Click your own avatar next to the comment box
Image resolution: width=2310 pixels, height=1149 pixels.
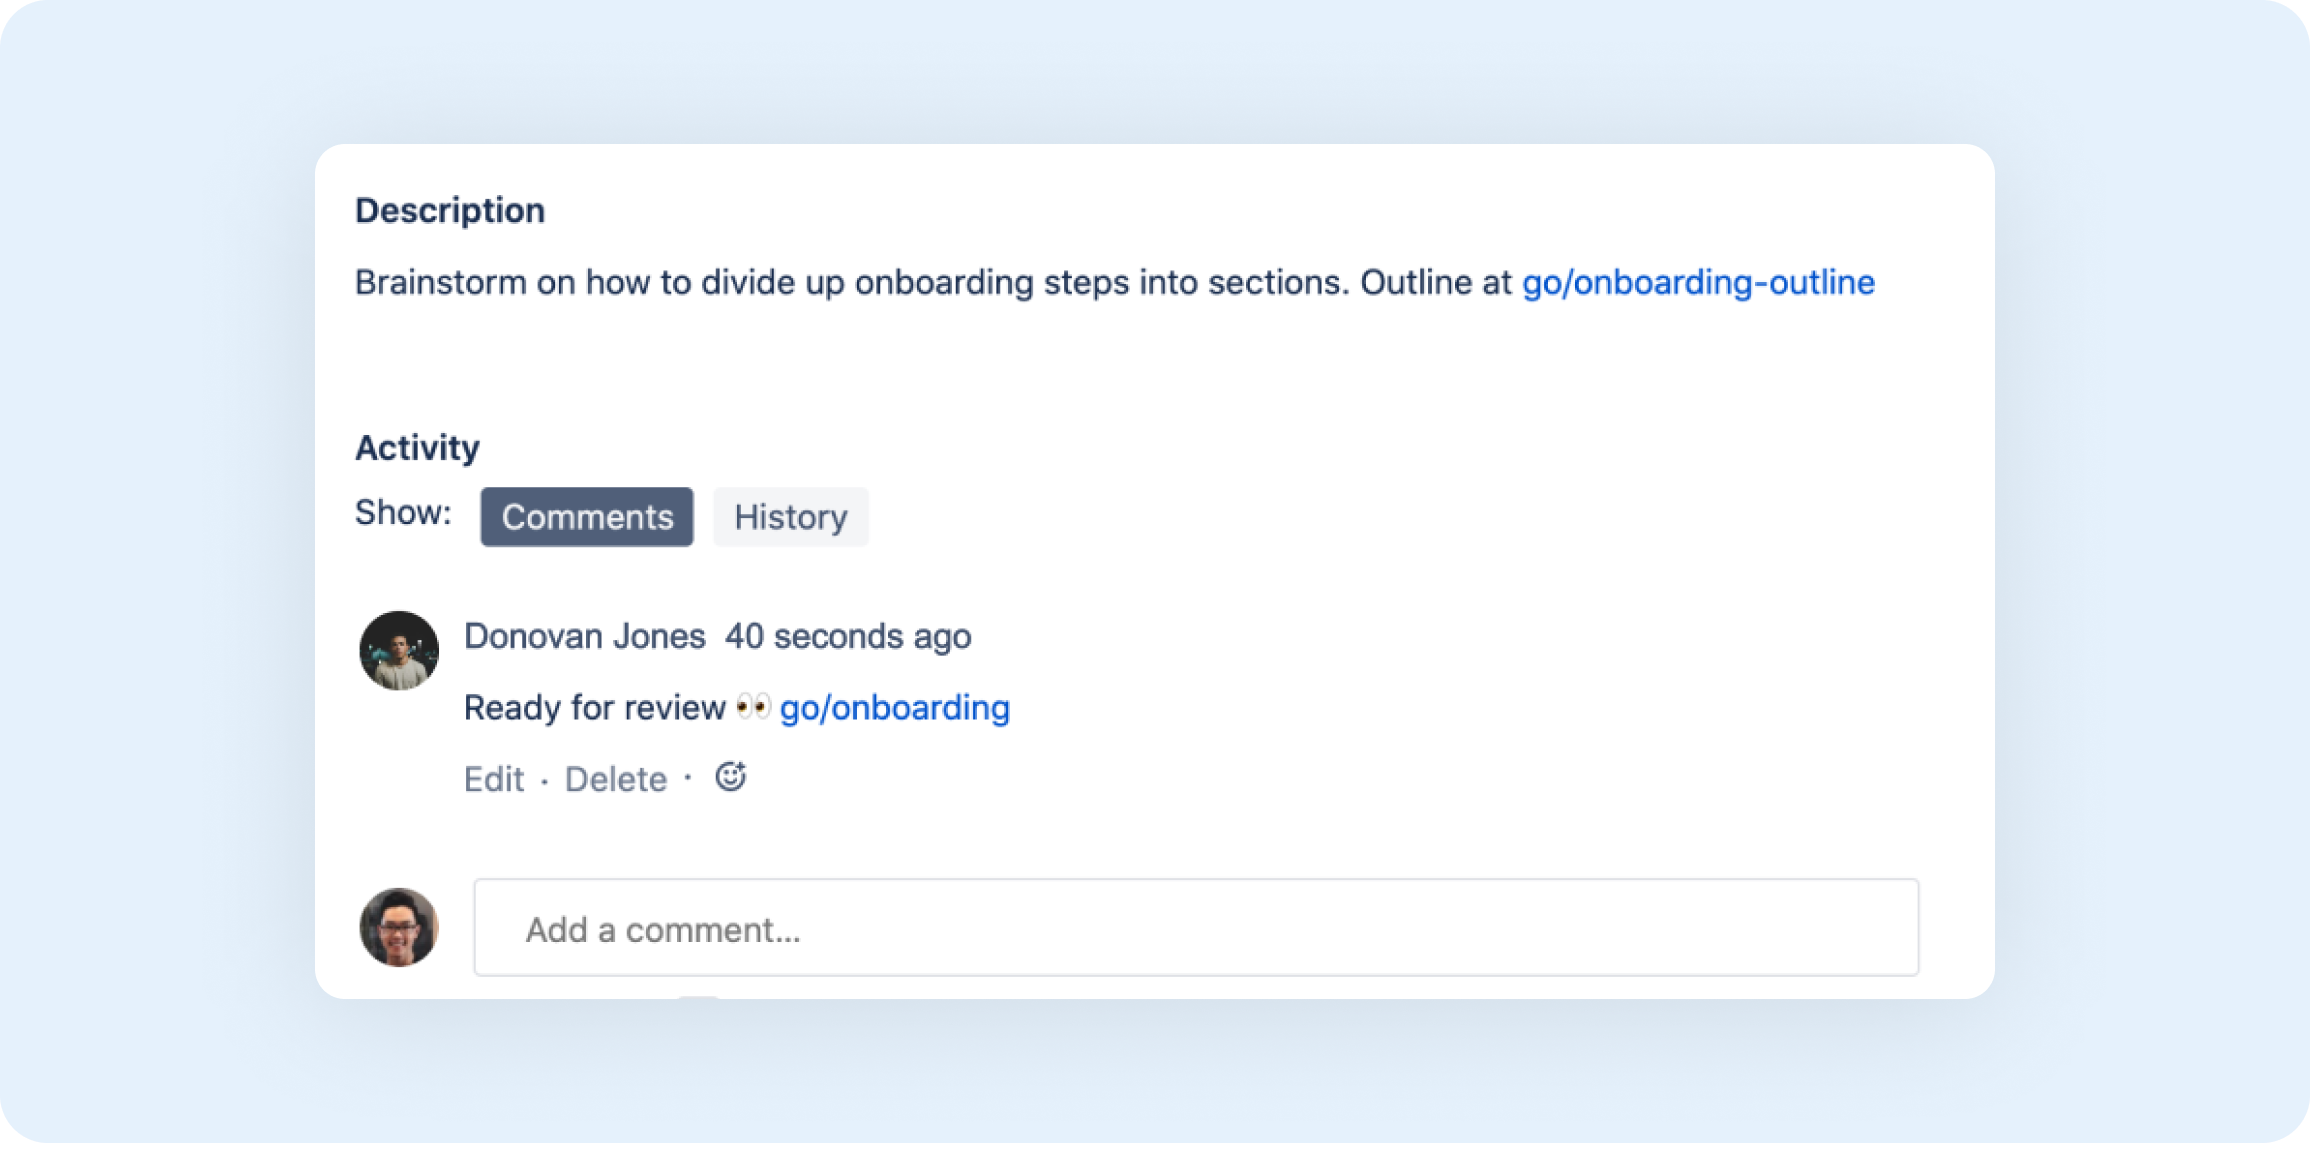(398, 928)
